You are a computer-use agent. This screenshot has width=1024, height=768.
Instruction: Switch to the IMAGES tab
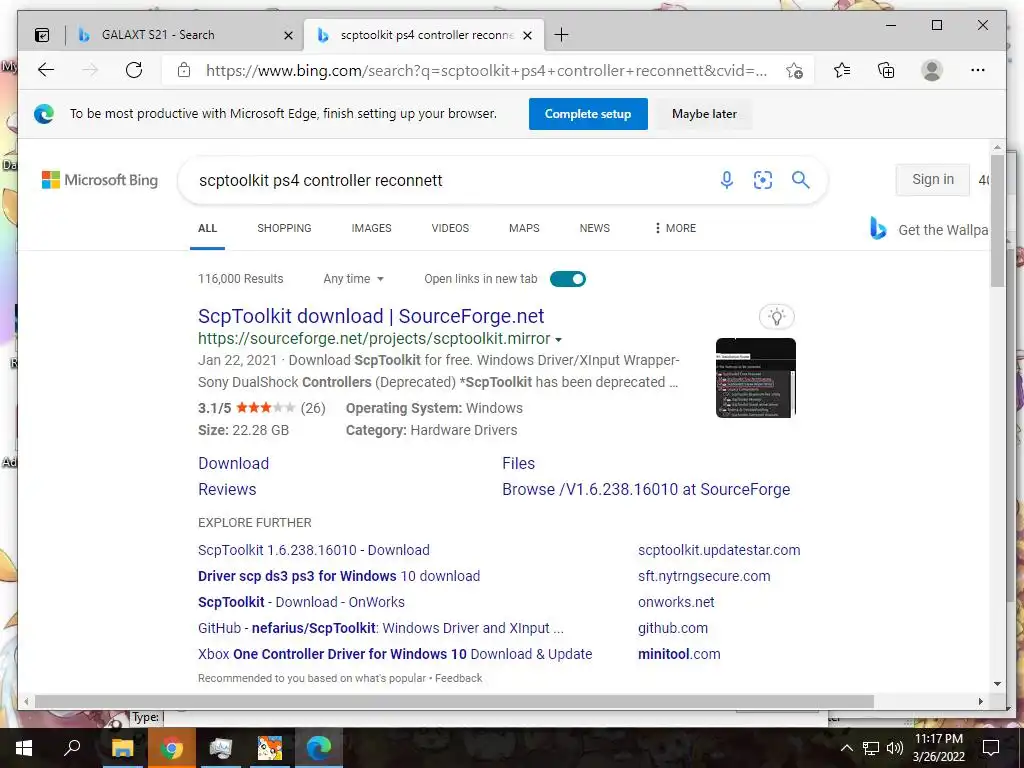point(372,228)
